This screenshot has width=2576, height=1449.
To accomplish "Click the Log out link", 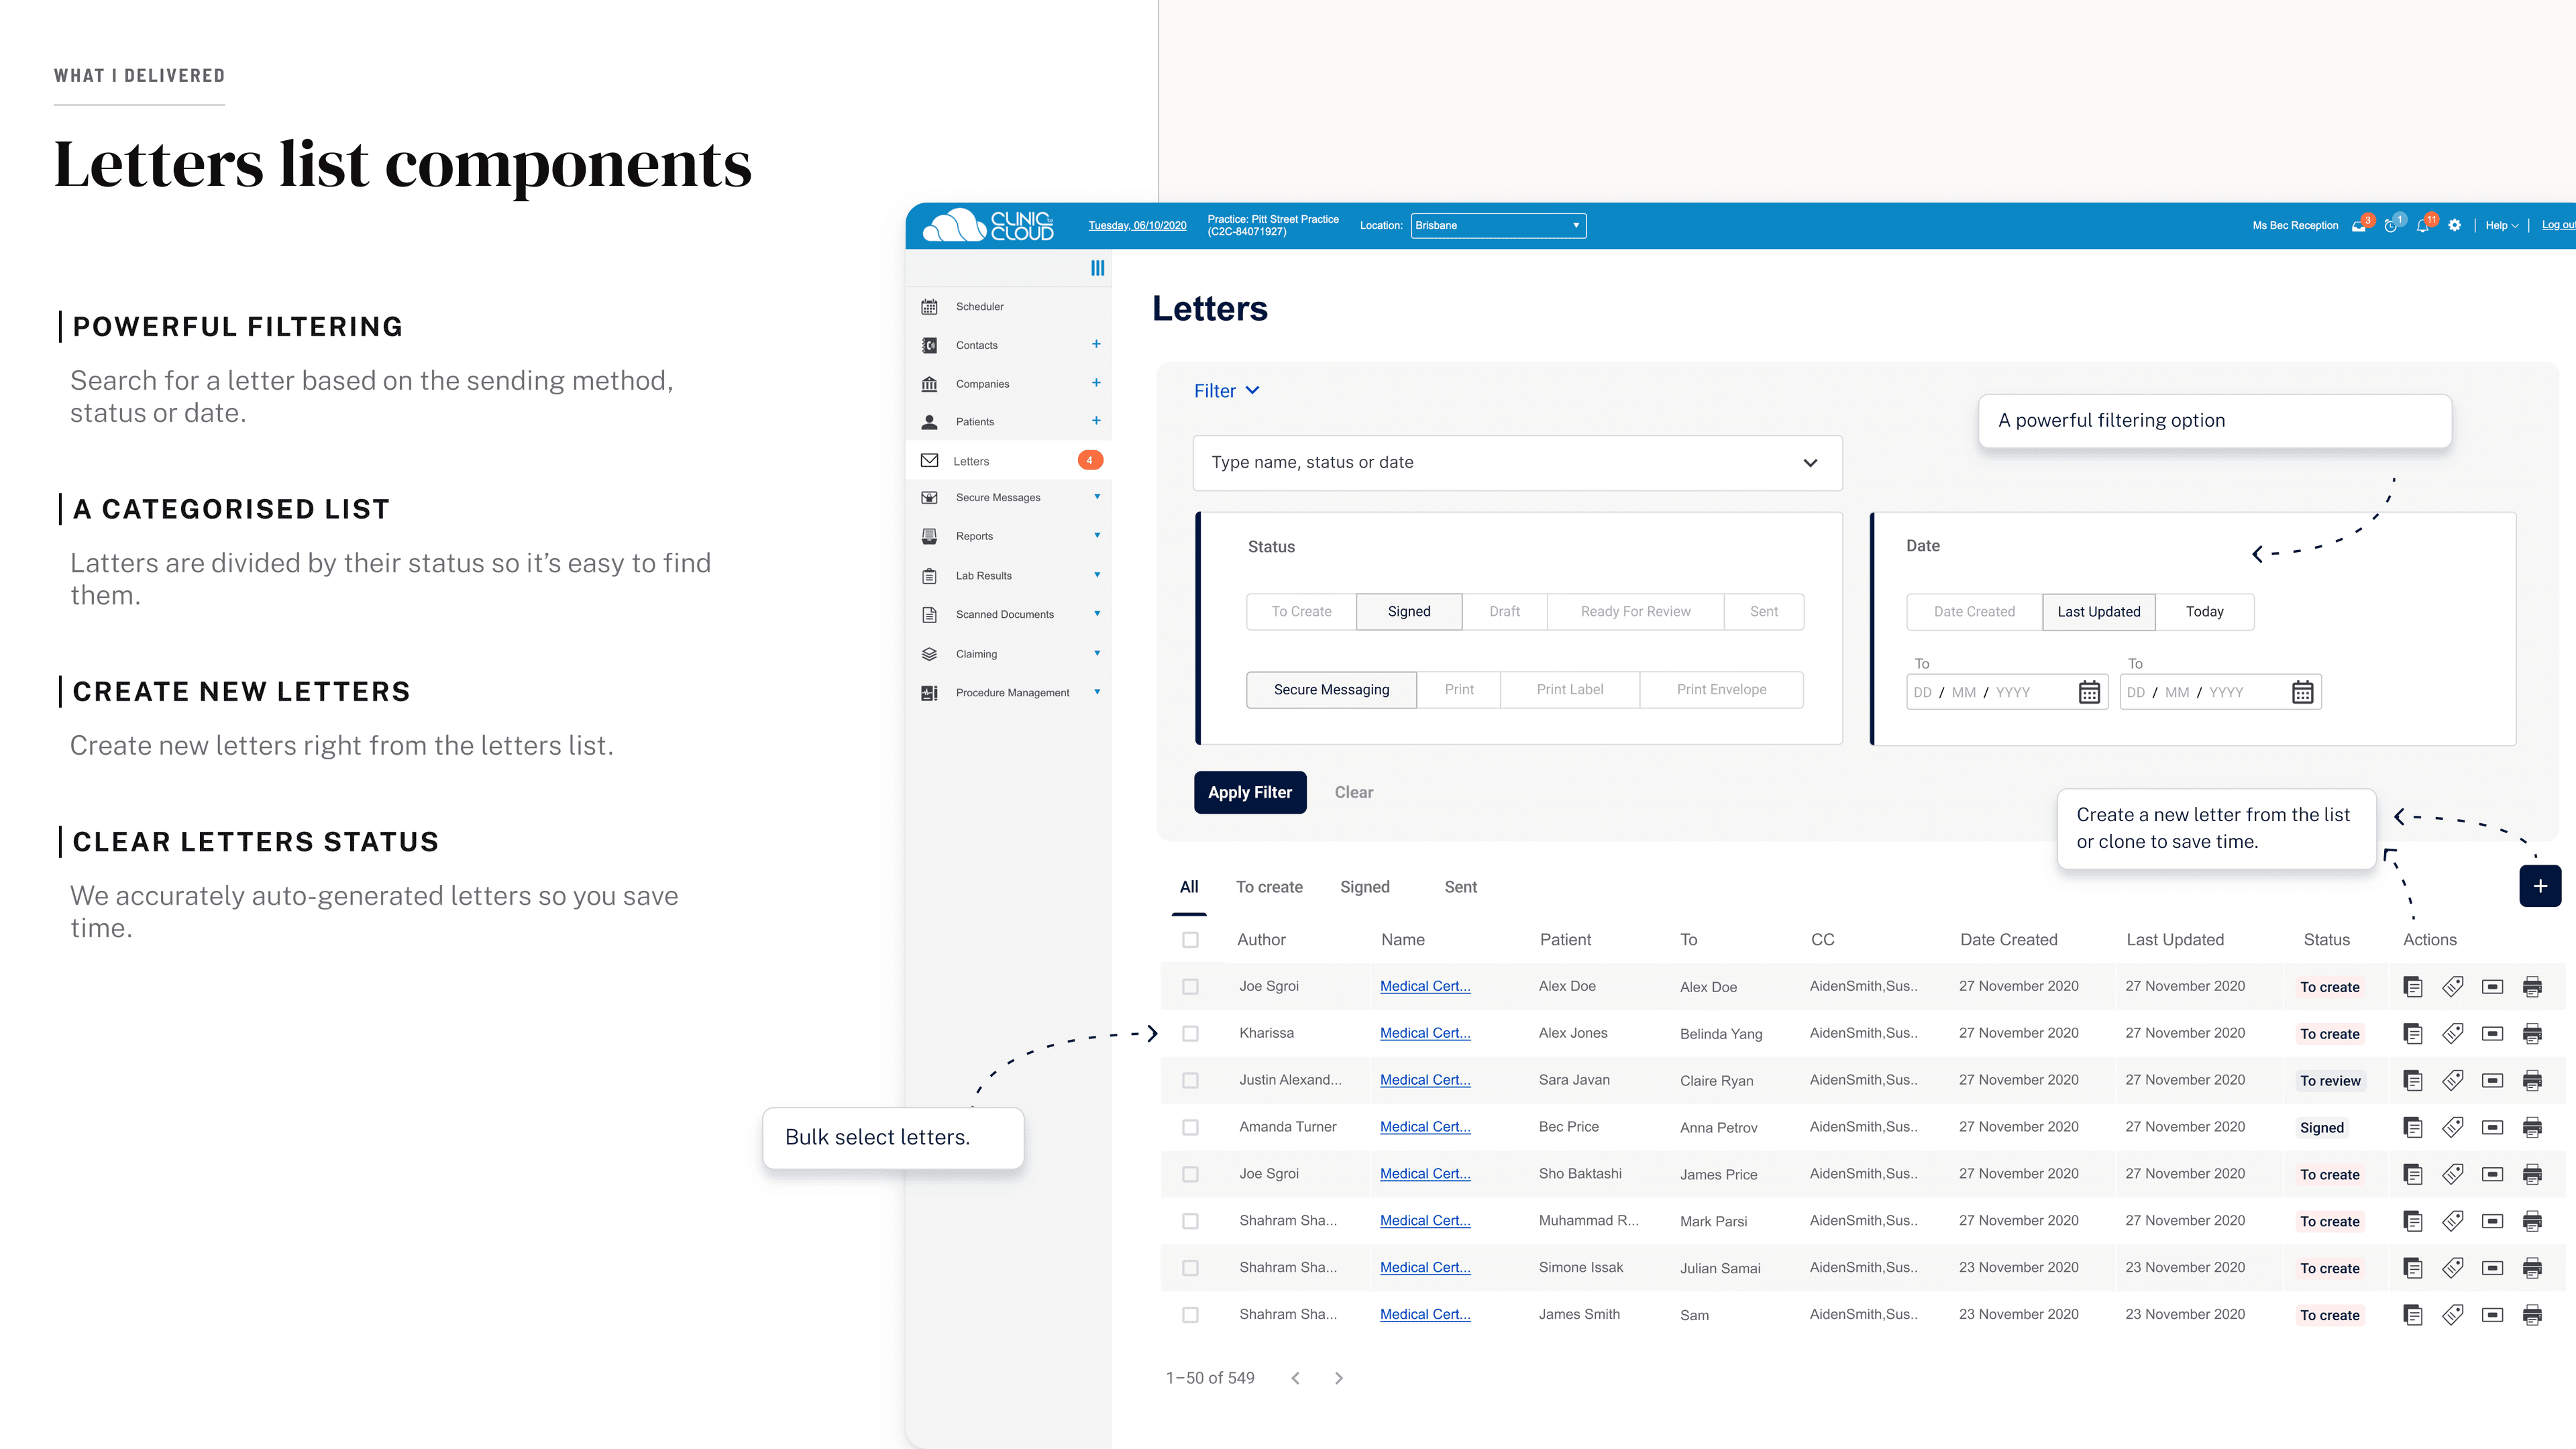I will [2558, 226].
